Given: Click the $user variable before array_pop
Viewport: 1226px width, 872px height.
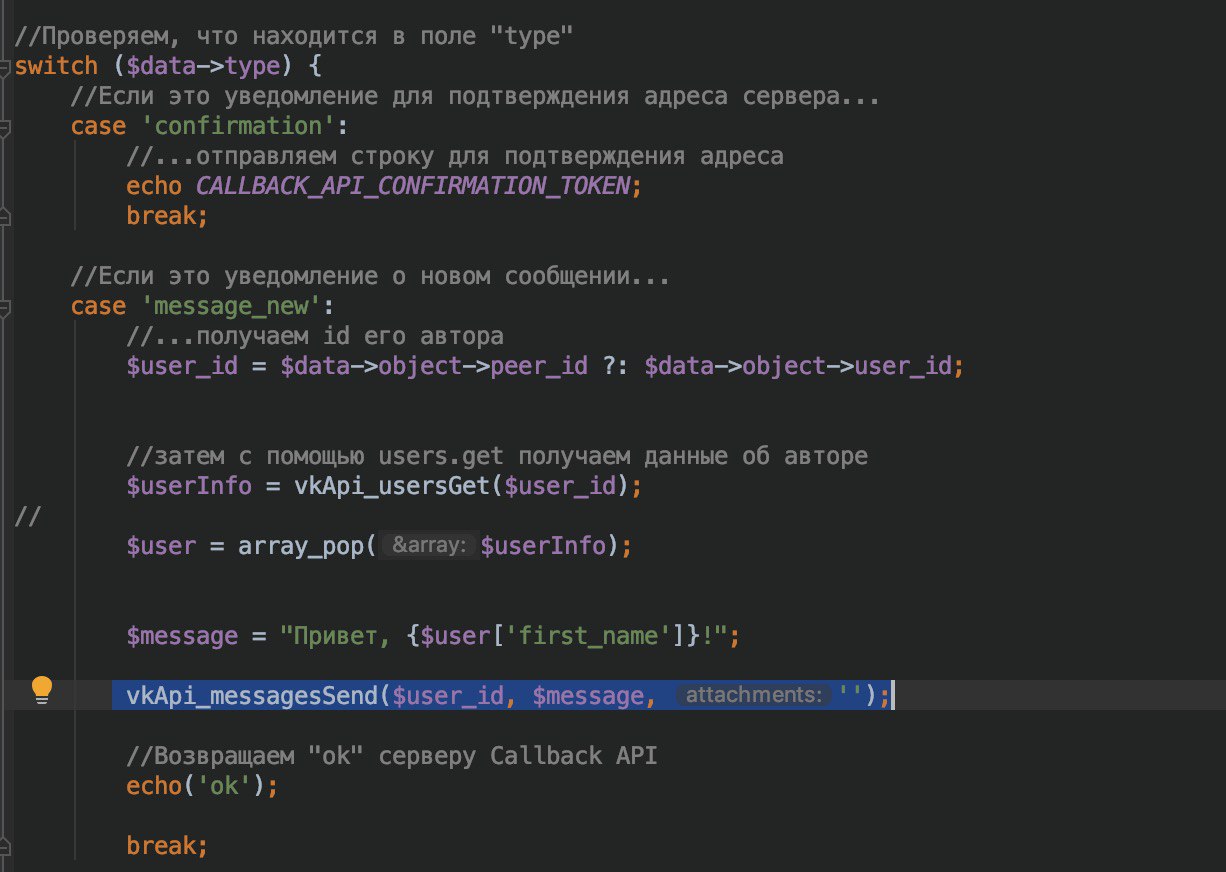Looking at the screenshot, I should pos(161,546).
